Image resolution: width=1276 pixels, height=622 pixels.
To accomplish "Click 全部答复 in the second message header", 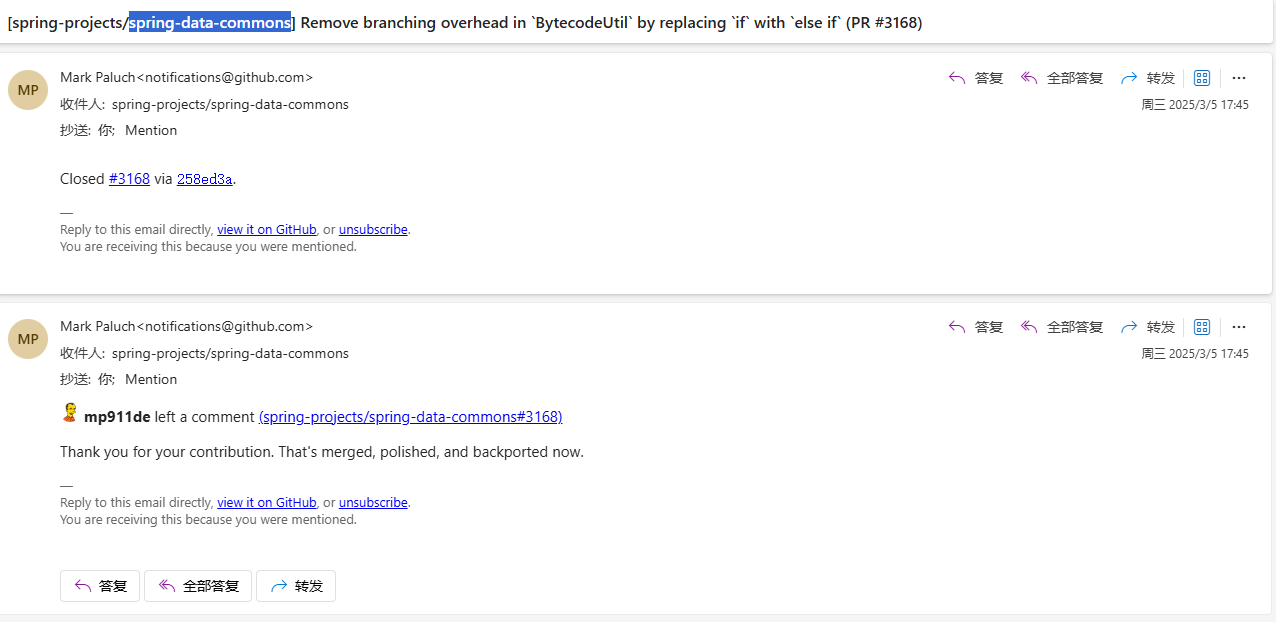I will point(1061,327).
